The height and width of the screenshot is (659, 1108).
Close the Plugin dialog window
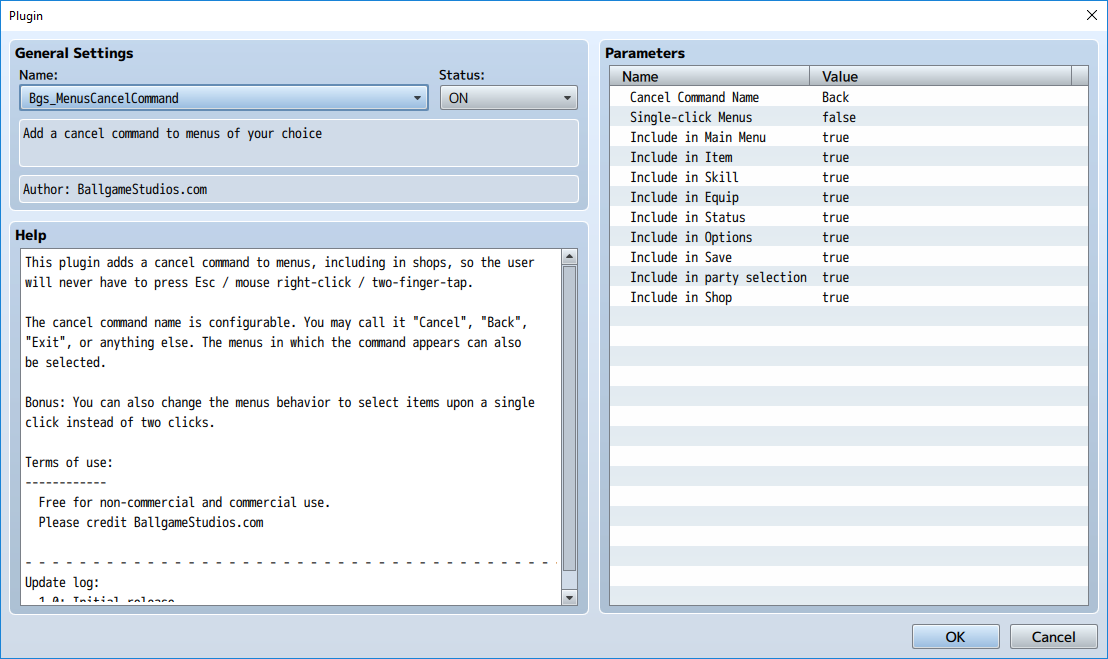click(1091, 16)
